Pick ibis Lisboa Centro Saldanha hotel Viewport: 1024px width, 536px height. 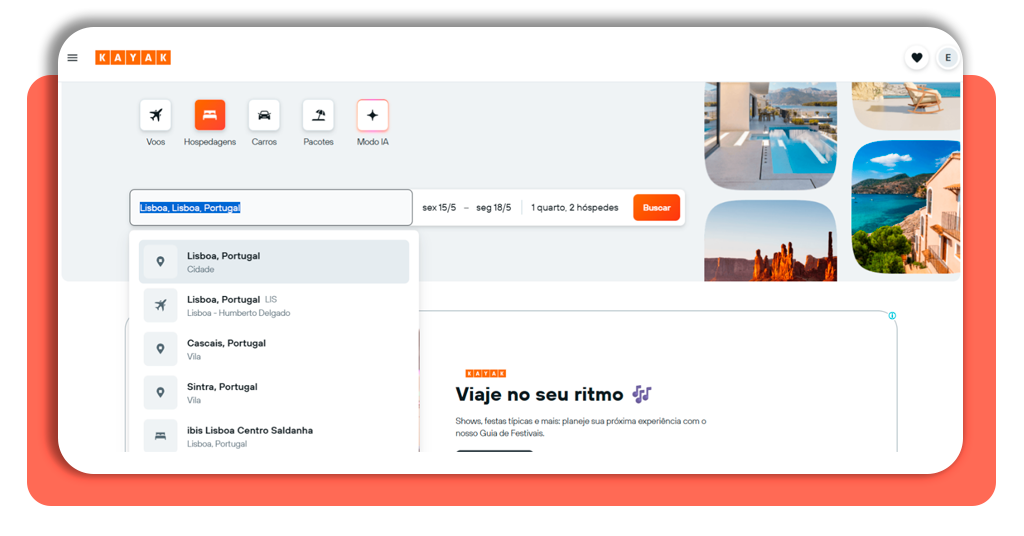pyautogui.click(x=274, y=436)
